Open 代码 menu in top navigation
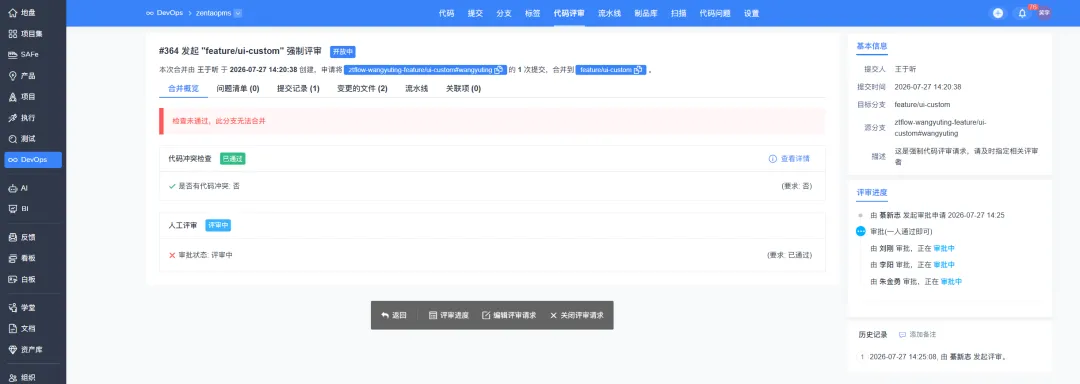The height and width of the screenshot is (384, 1080). point(446,13)
